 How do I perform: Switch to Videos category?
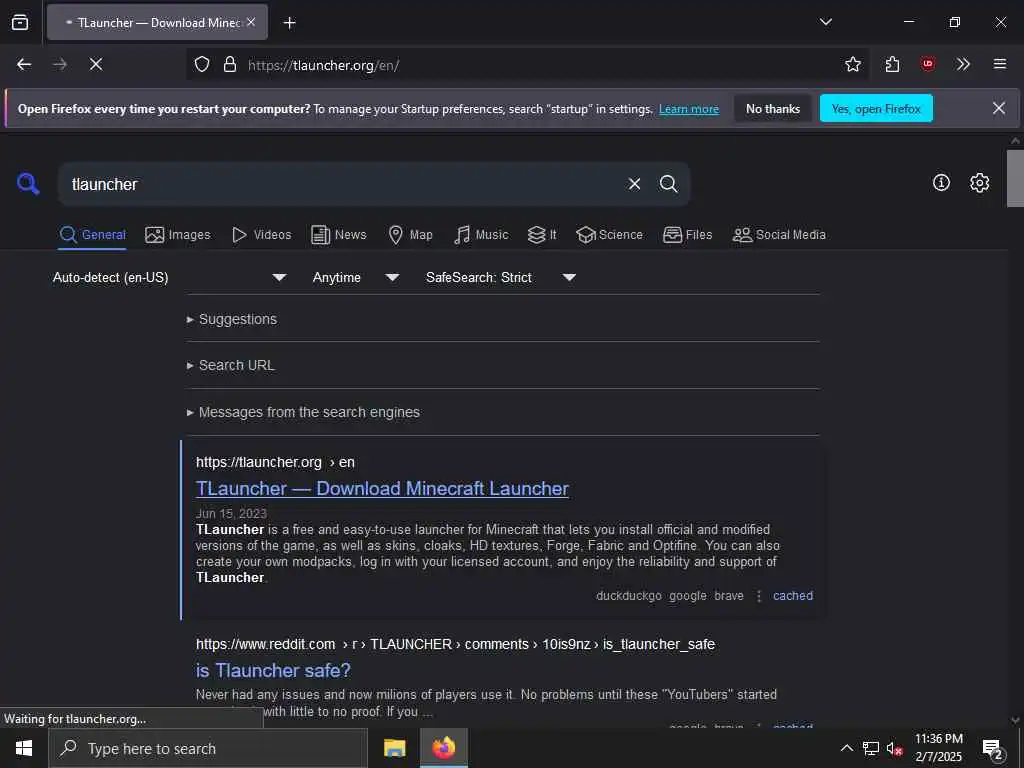(261, 235)
